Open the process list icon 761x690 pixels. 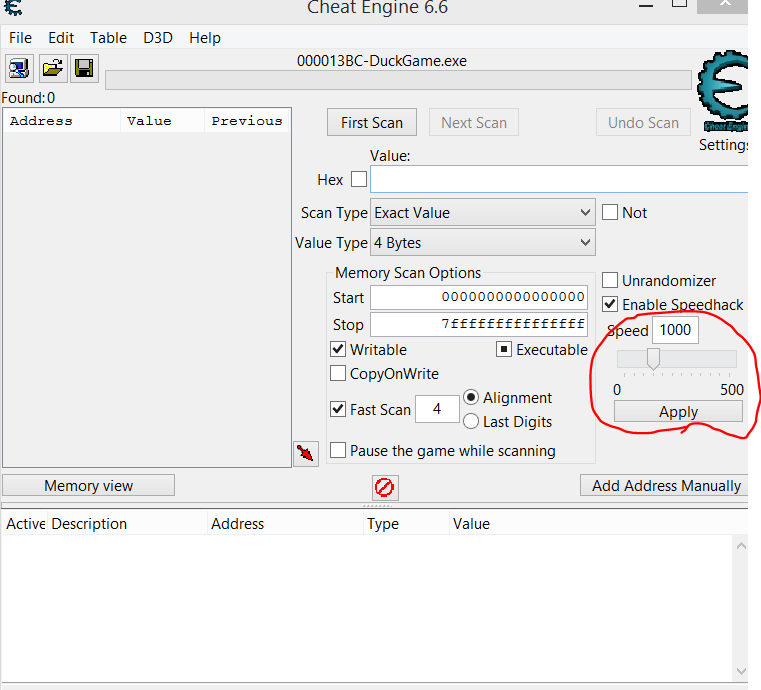pyautogui.click(x=19, y=68)
